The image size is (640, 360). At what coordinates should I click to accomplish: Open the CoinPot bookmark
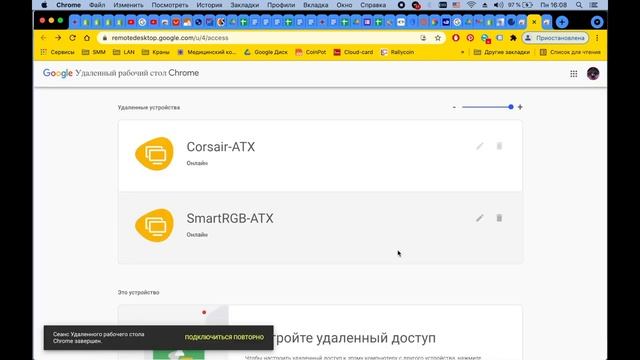[x=311, y=52]
